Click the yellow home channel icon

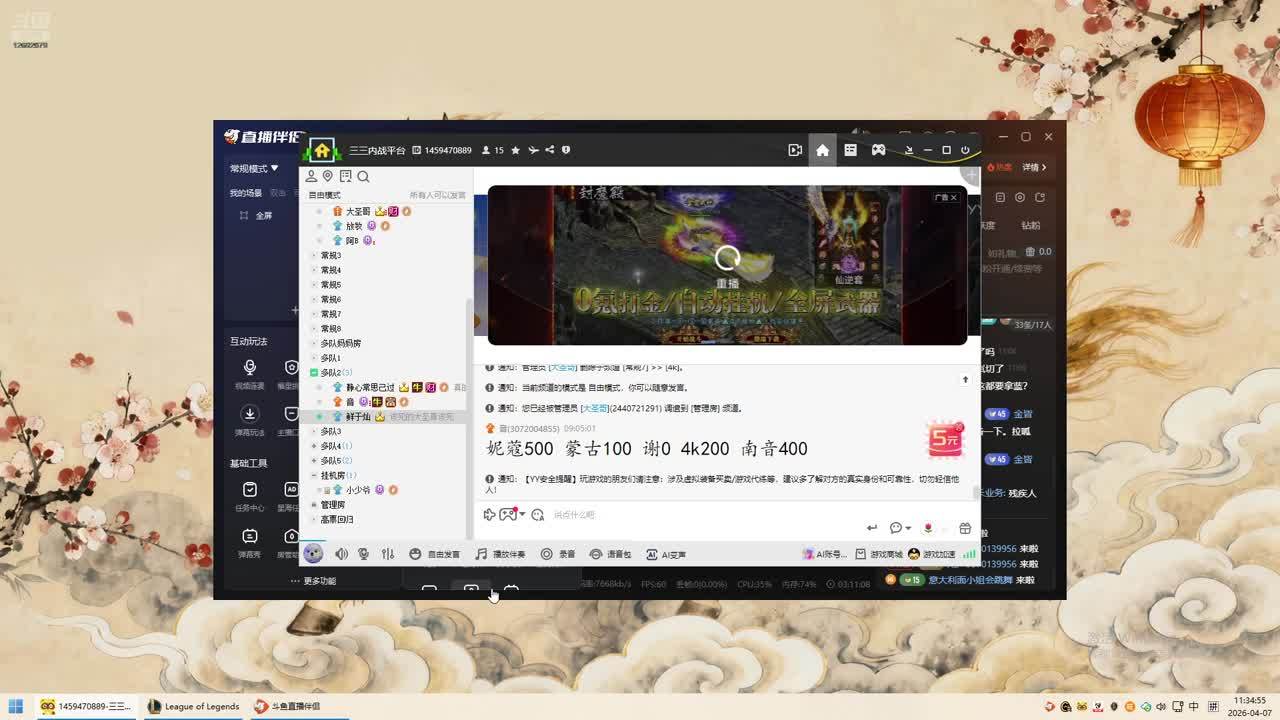[x=322, y=150]
